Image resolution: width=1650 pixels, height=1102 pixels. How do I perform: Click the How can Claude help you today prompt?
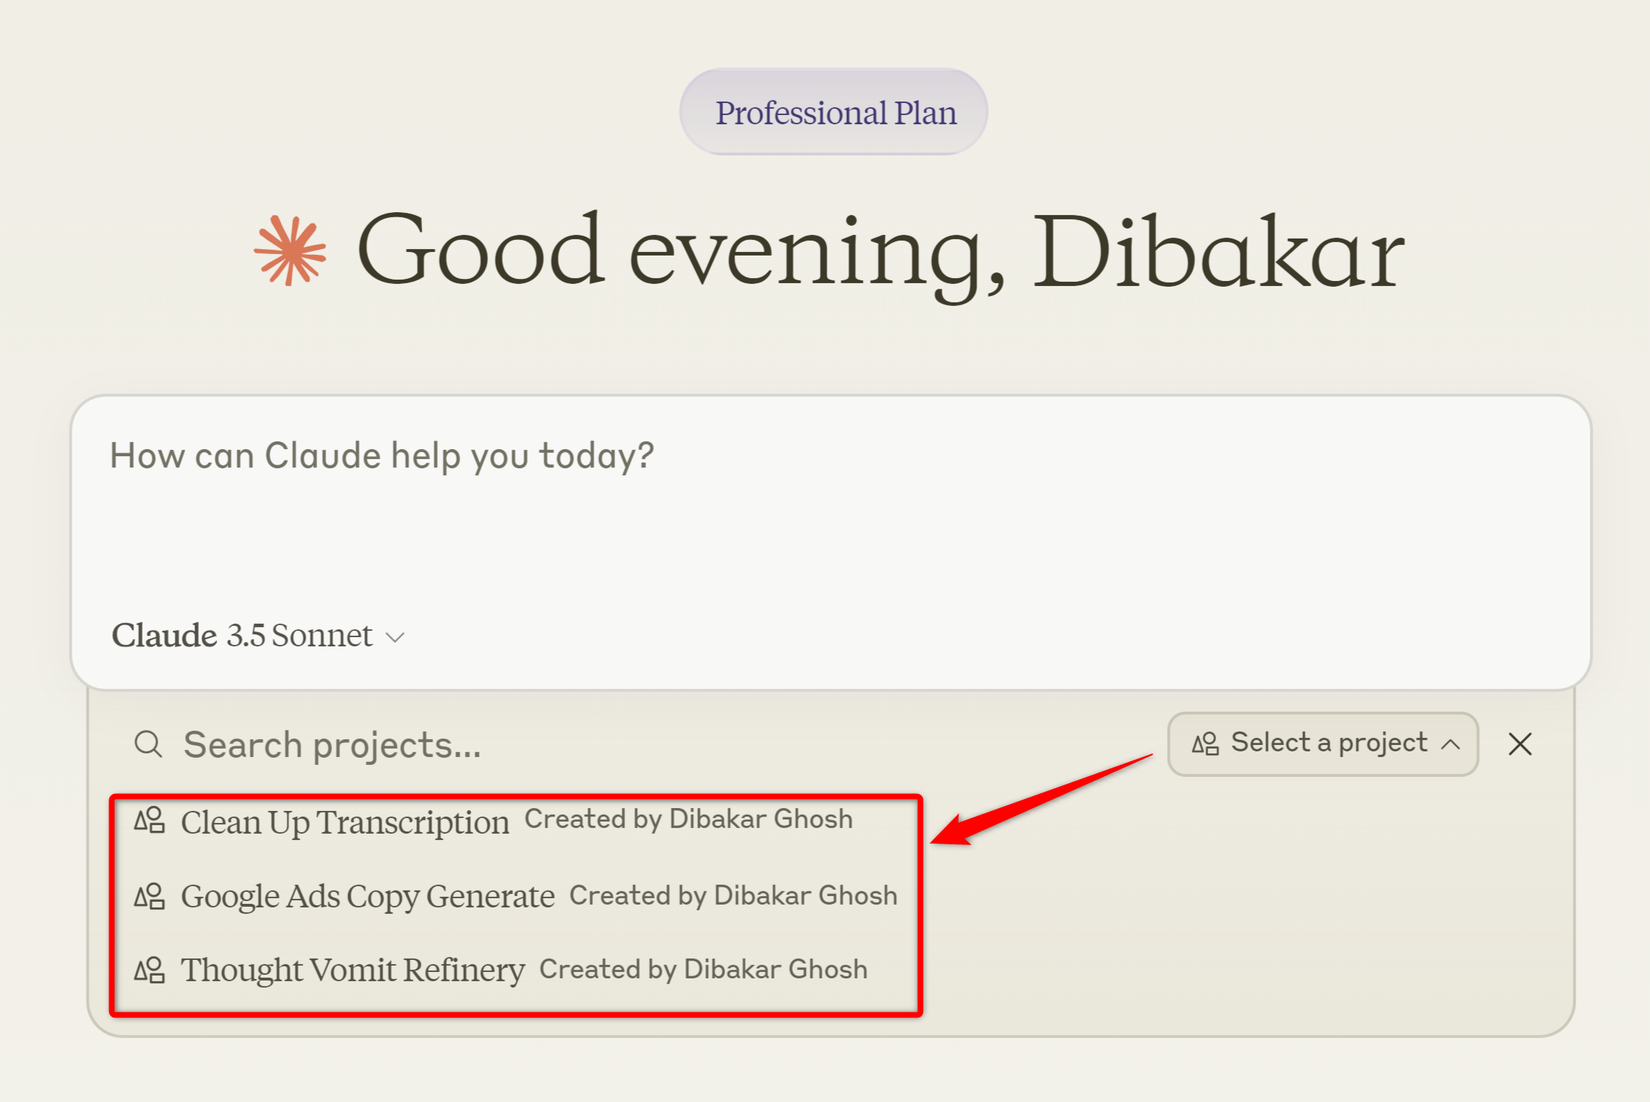click(x=382, y=455)
